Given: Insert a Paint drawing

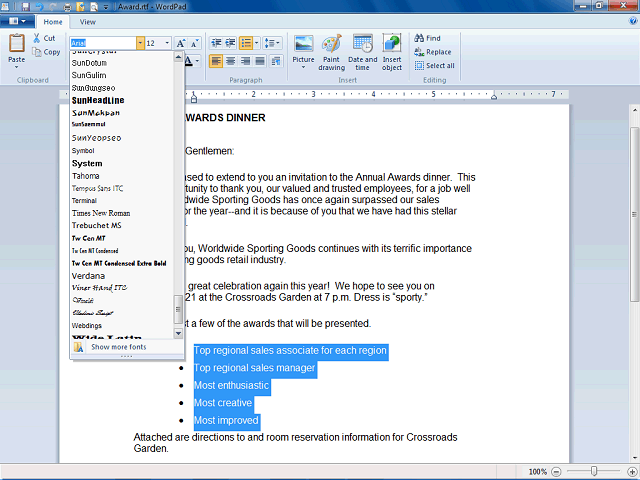Looking at the screenshot, I should pos(331,52).
